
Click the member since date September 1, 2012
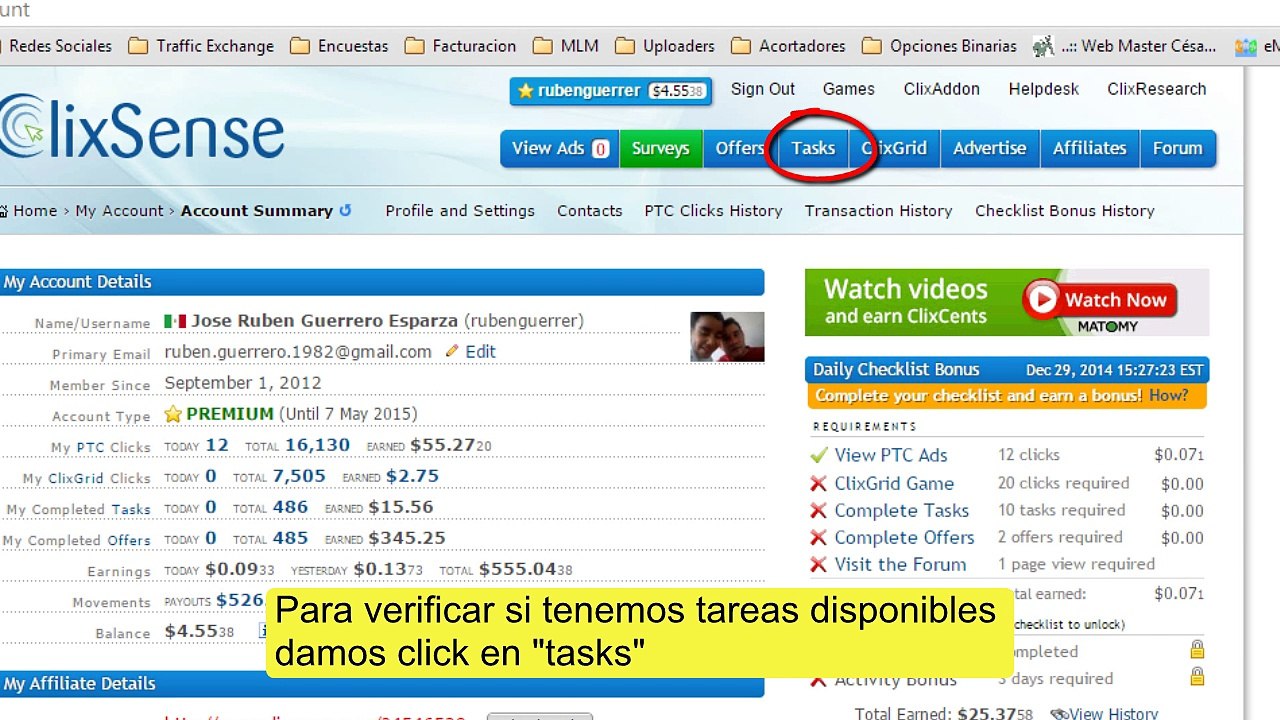(243, 383)
